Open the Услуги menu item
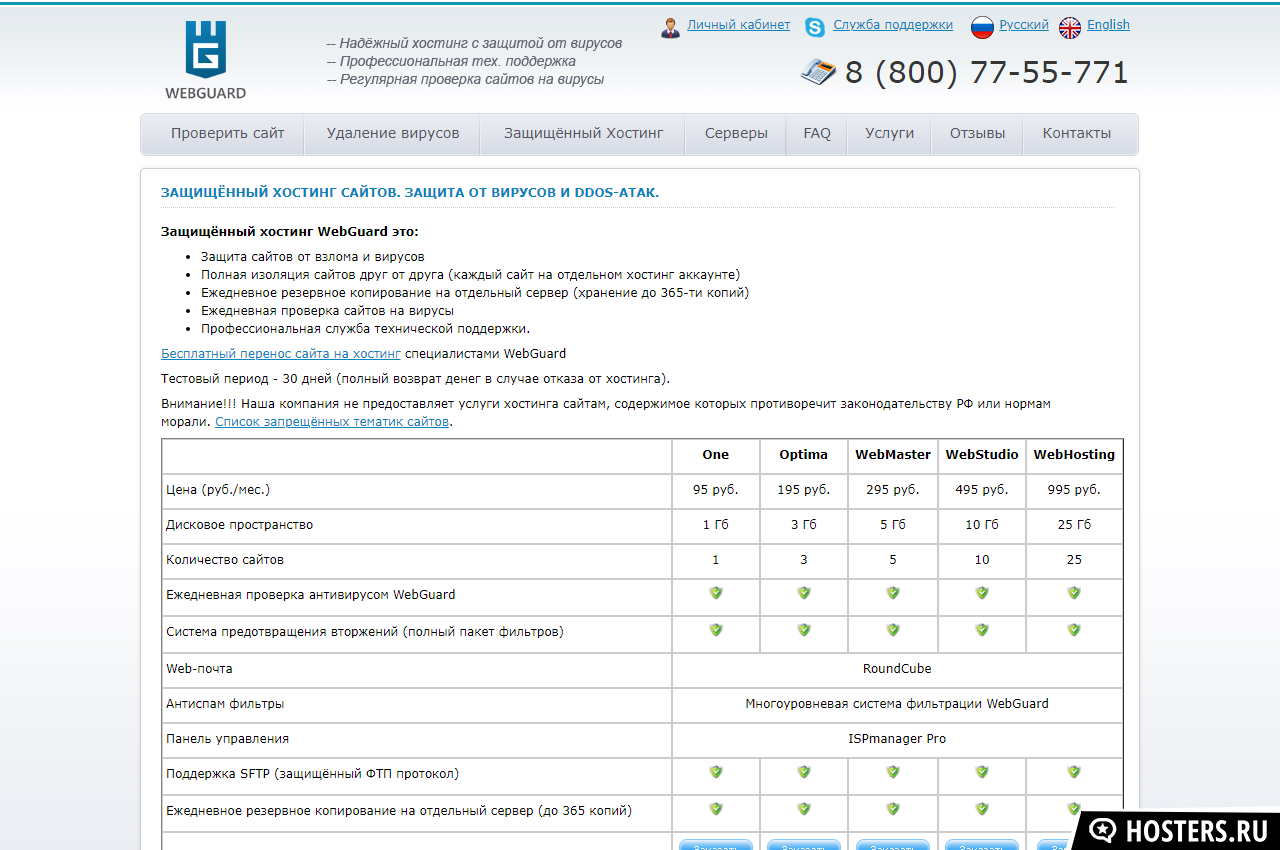The width and height of the screenshot is (1280, 850). coord(890,134)
